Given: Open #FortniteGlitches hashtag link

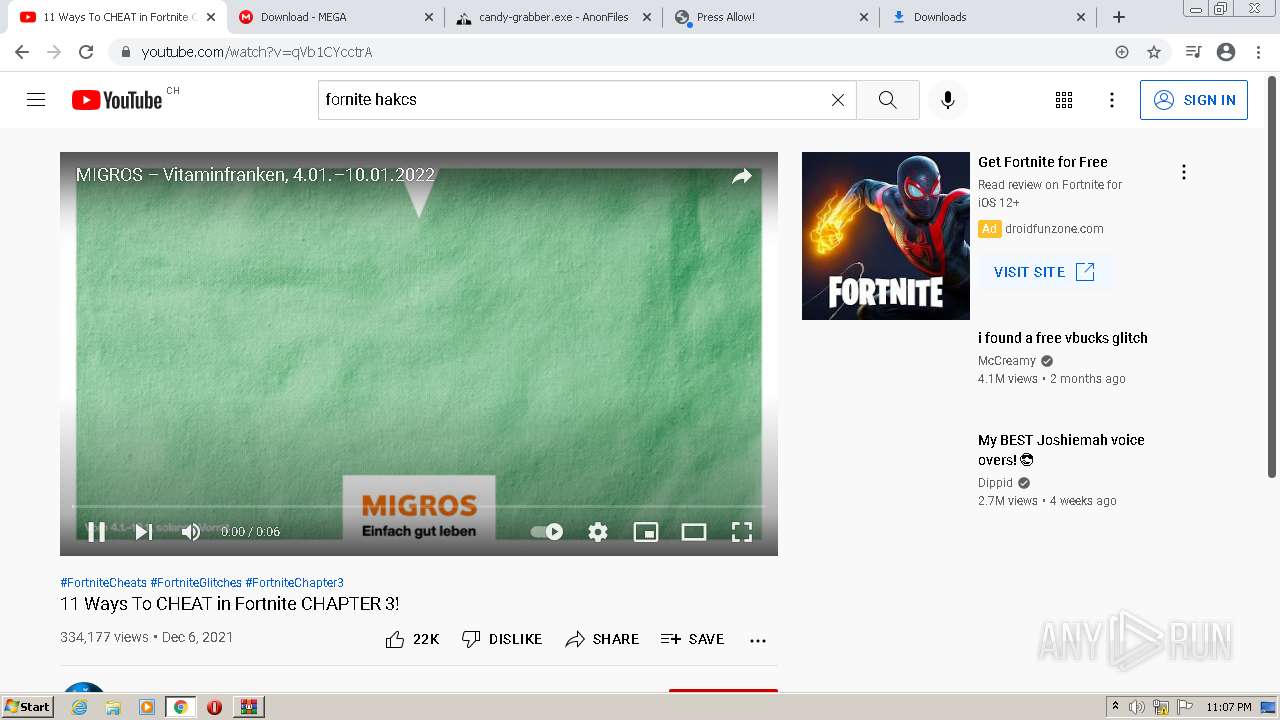Looking at the screenshot, I should click(196, 583).
